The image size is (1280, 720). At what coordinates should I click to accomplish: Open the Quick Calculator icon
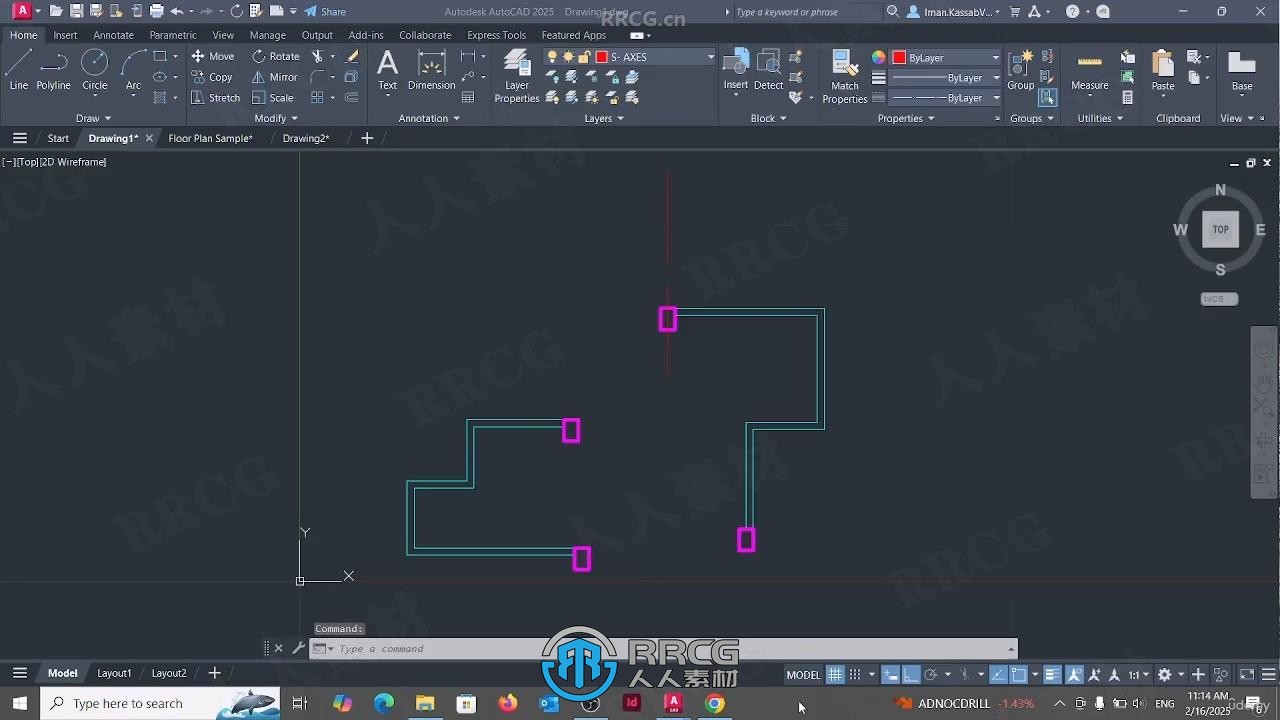1127,98
